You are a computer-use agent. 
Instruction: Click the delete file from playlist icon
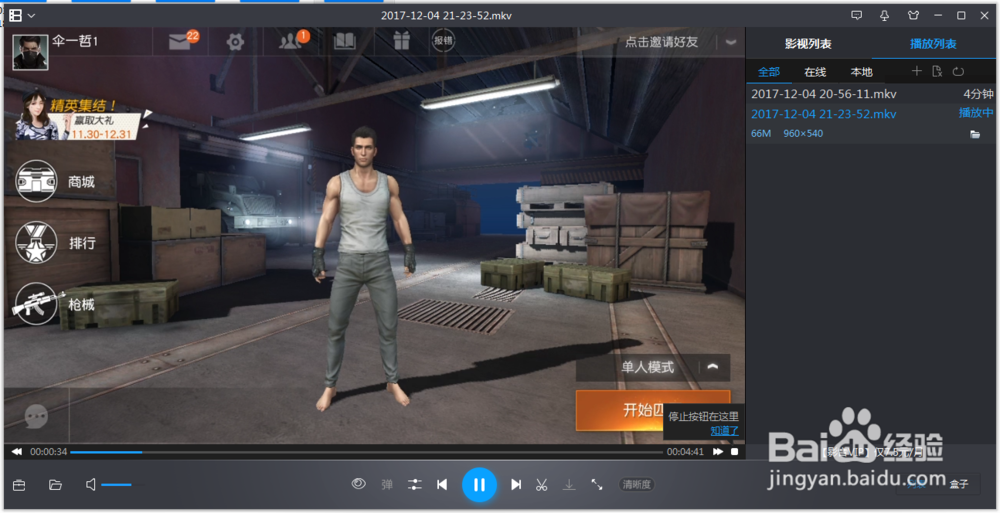point(937,71)
